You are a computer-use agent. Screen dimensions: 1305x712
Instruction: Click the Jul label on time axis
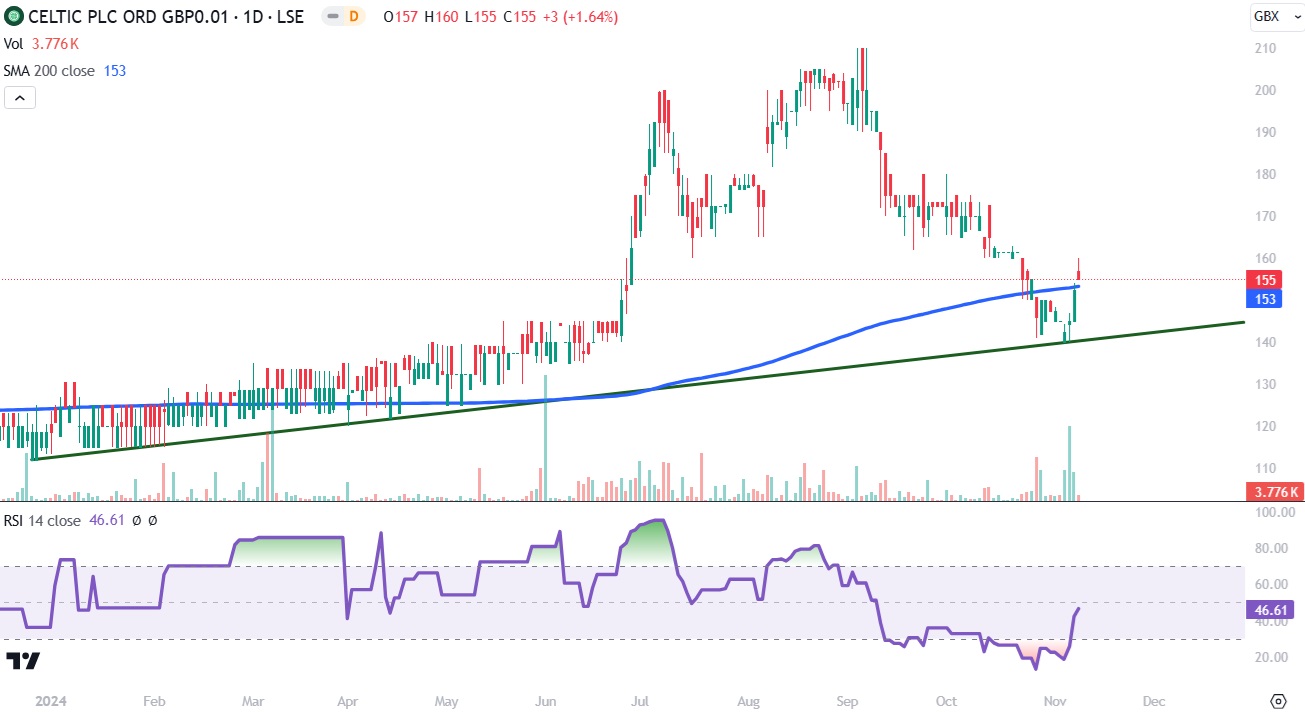click(x=640, y=700)
